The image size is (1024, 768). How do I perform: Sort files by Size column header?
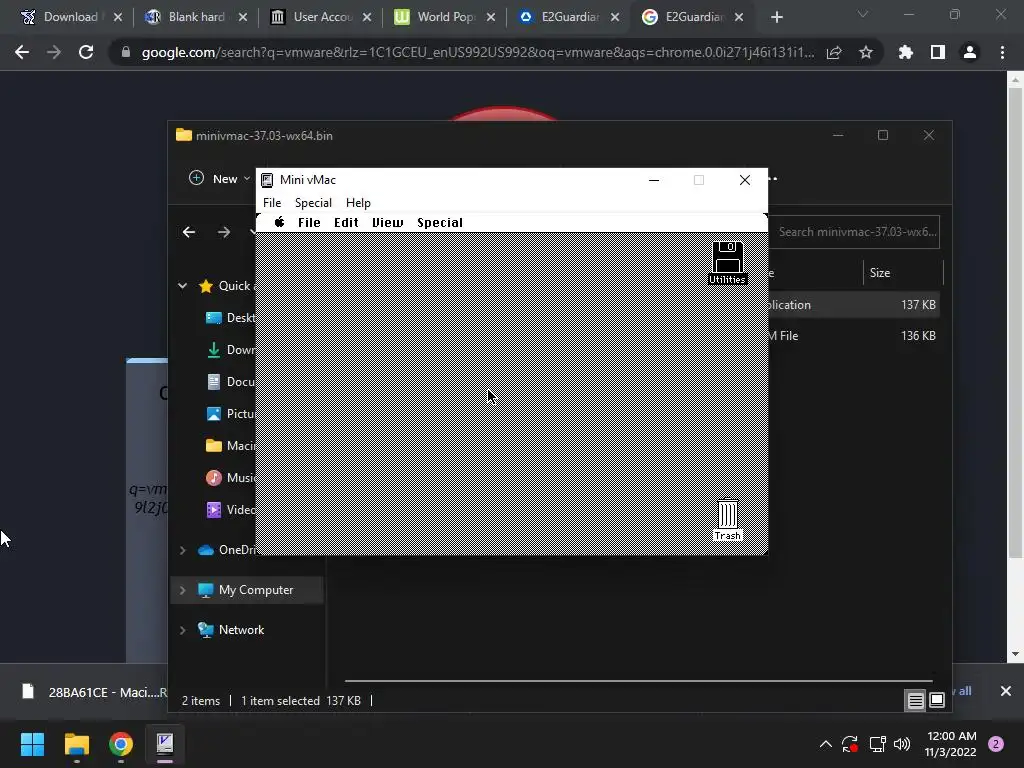902,273
